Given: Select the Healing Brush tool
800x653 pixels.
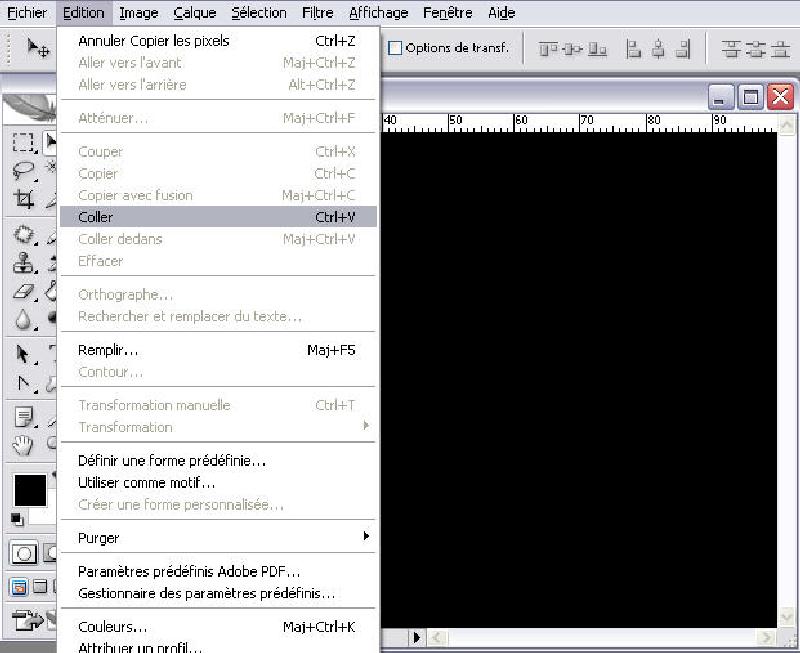Looking at the screenshot, I should (23, 235).
